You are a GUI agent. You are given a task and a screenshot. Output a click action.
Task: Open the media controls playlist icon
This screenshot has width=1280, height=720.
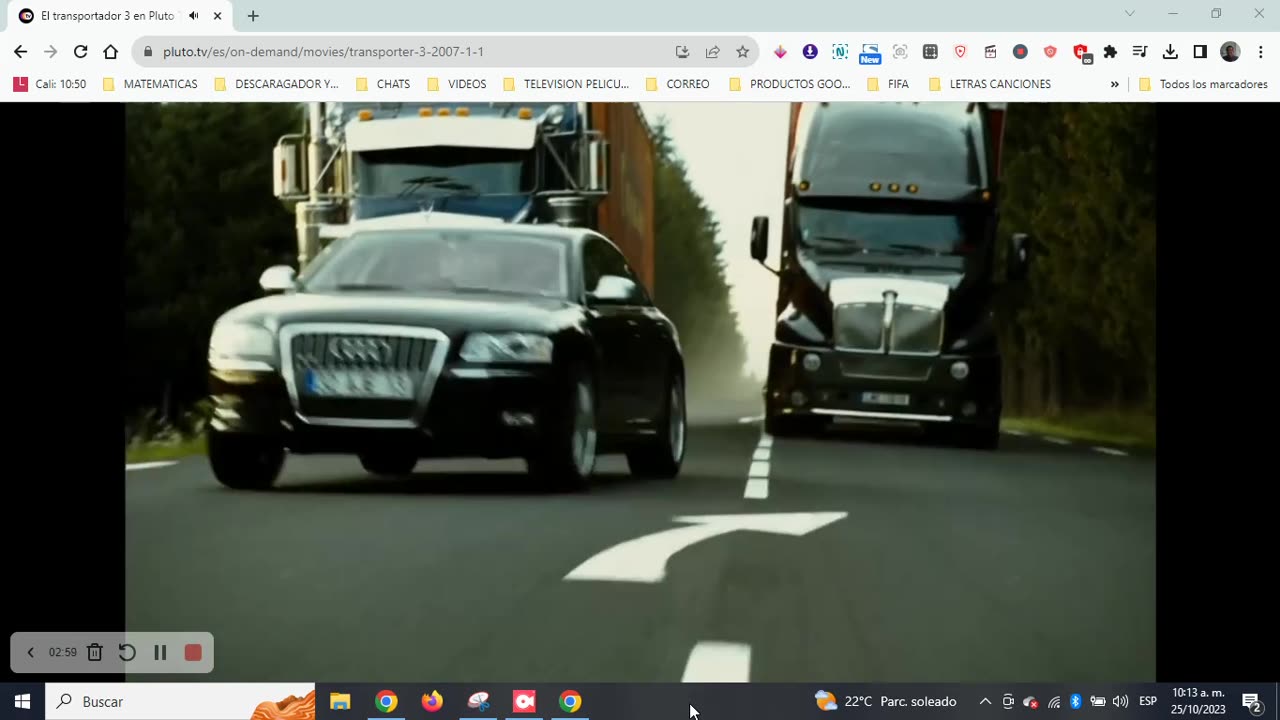point(1140,52)
